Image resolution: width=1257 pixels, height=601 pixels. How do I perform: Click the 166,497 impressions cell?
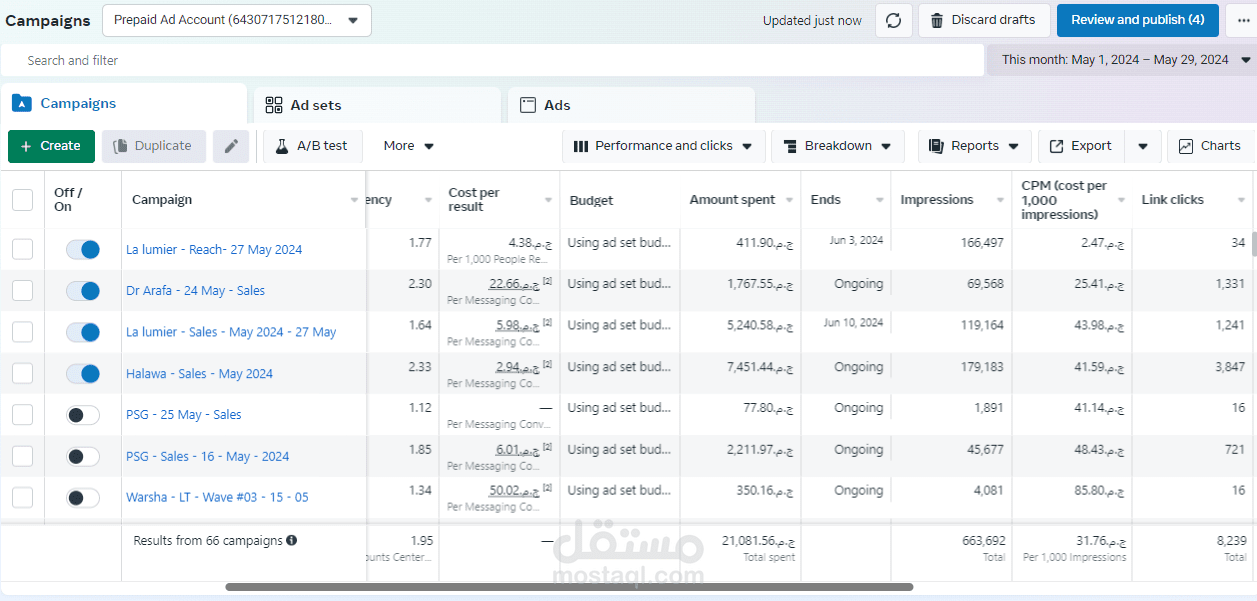point(980,243)
